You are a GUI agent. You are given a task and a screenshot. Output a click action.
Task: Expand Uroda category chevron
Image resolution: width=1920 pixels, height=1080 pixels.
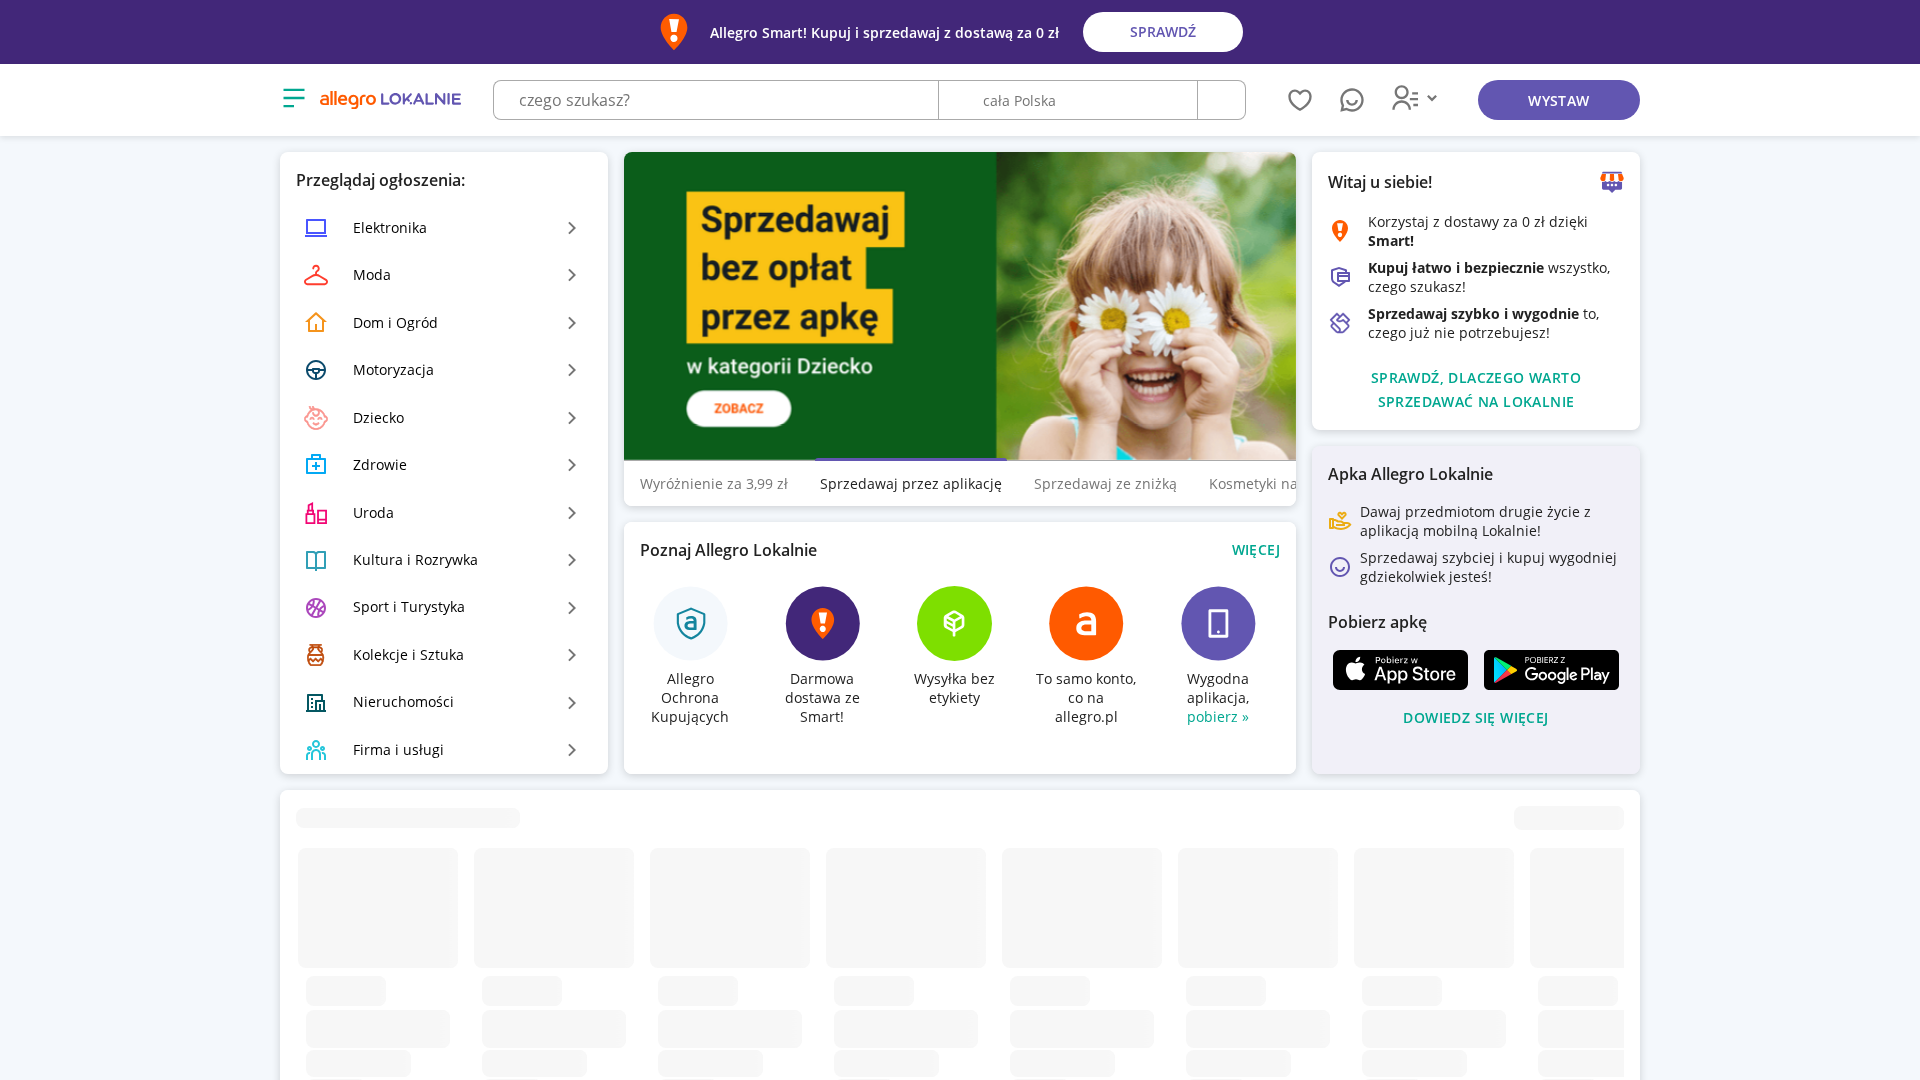(572, 513)
